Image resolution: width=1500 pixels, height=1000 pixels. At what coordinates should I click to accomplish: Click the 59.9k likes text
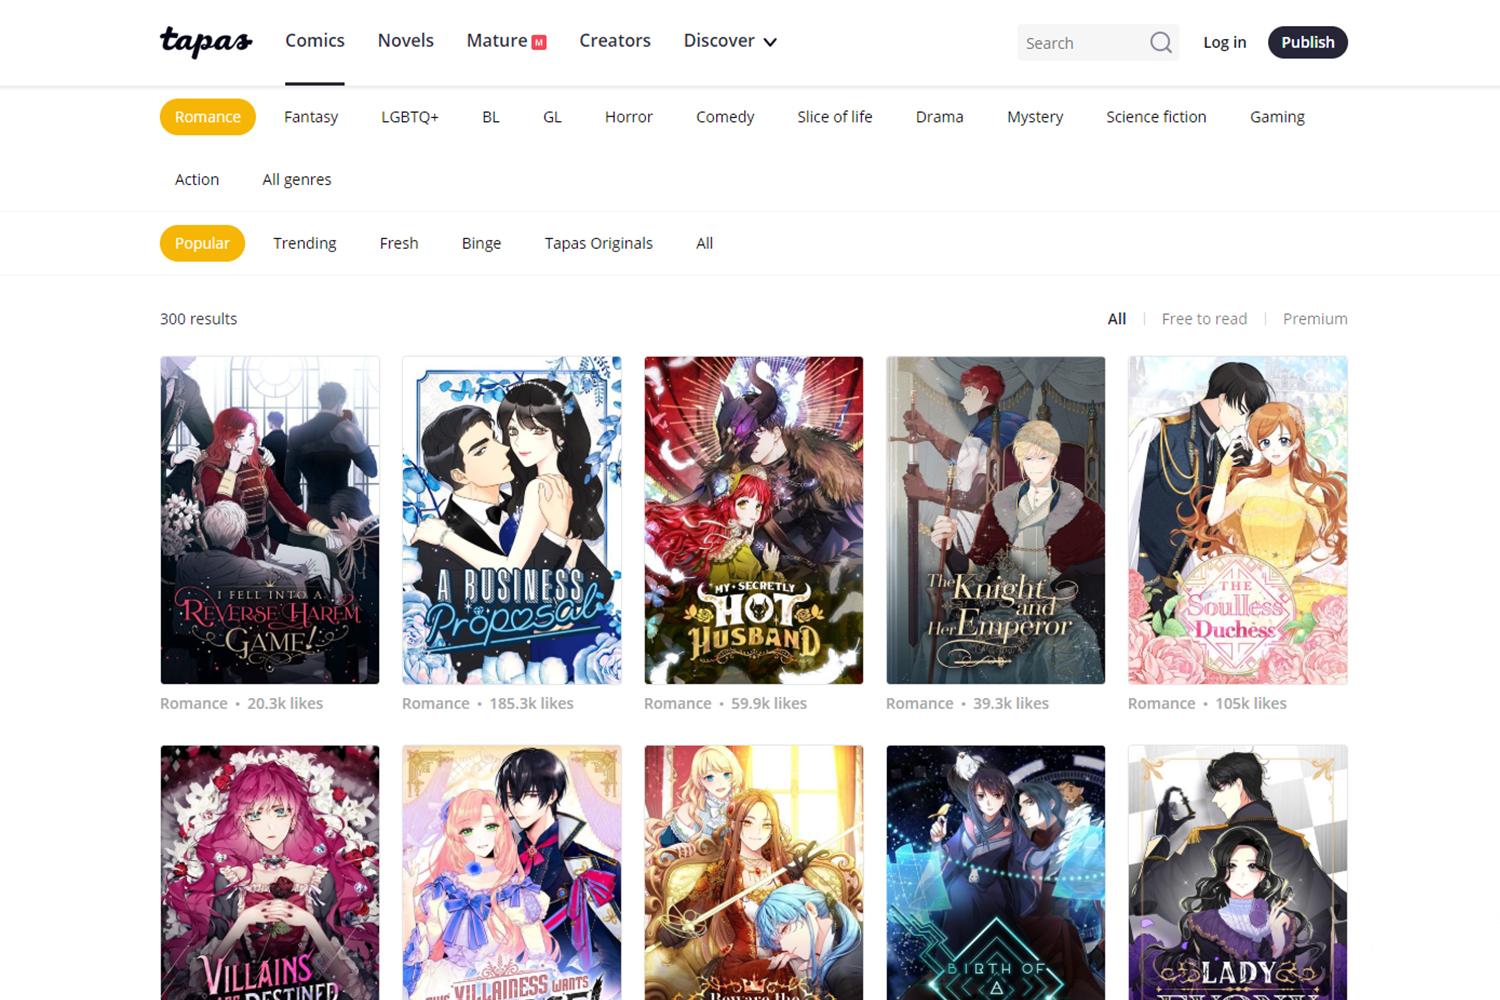(769, 704)
